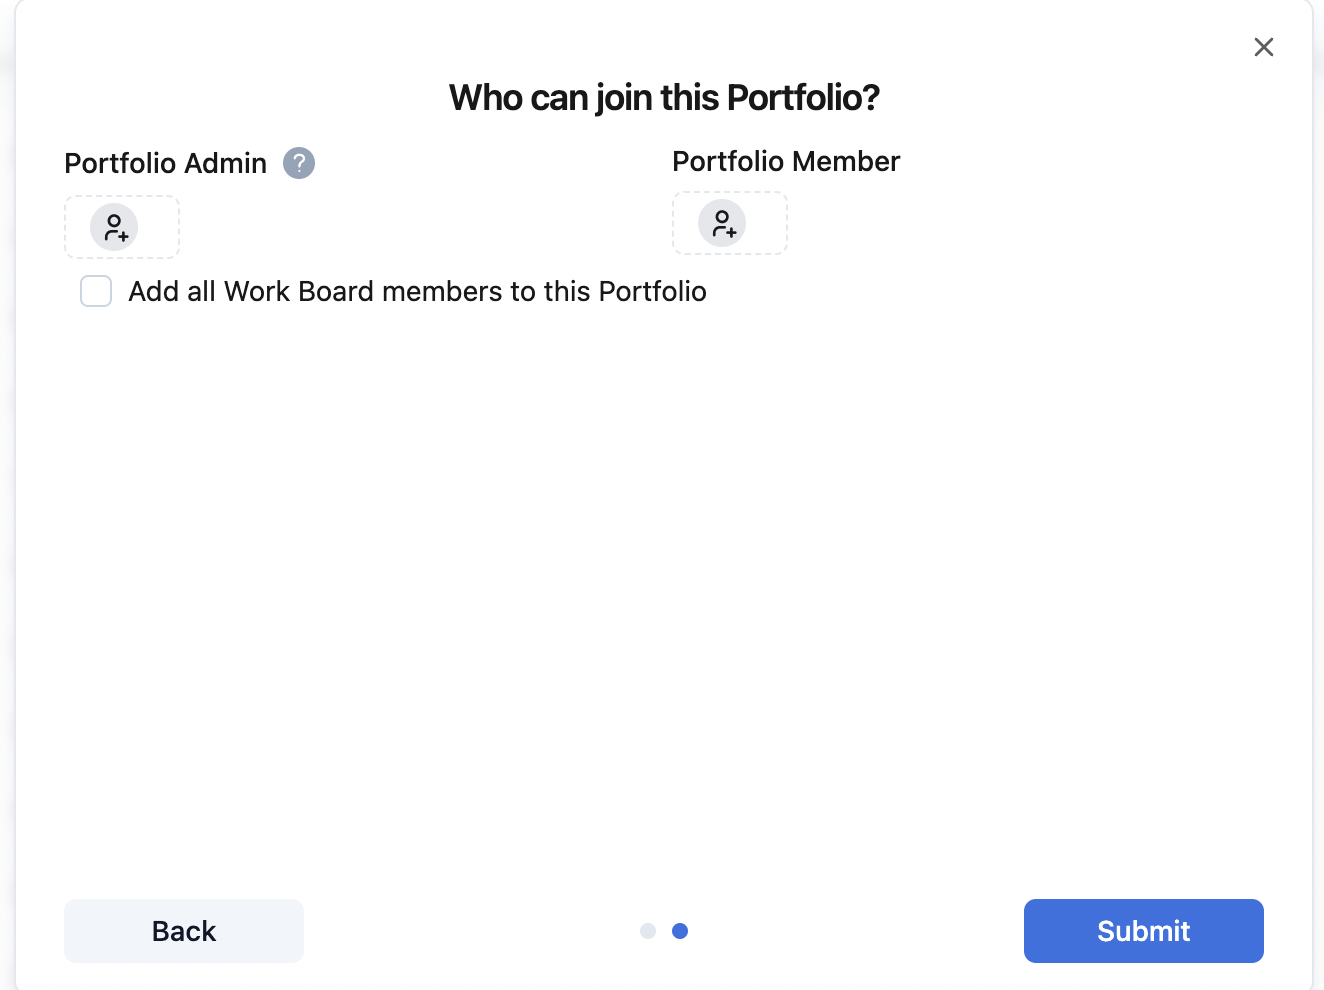The image size is (1324, 990).
Task: Submit the portfolio join settings
Action: tap(1143, 931)
